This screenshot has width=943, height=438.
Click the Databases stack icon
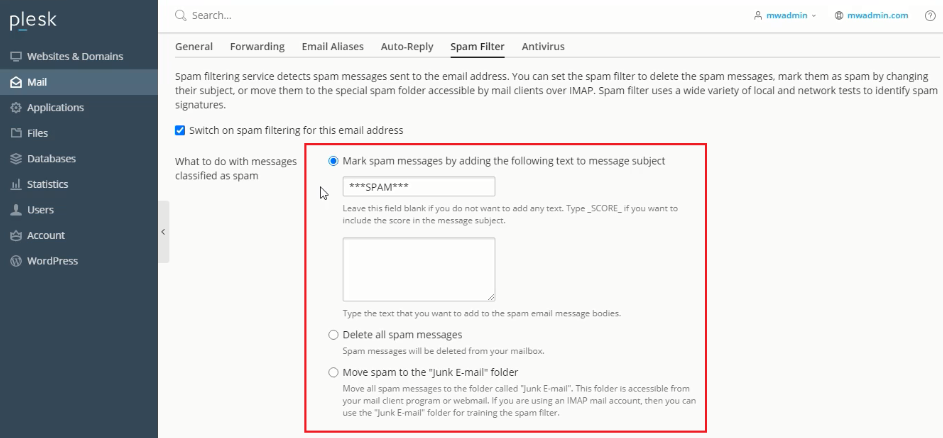click(16, 159)
